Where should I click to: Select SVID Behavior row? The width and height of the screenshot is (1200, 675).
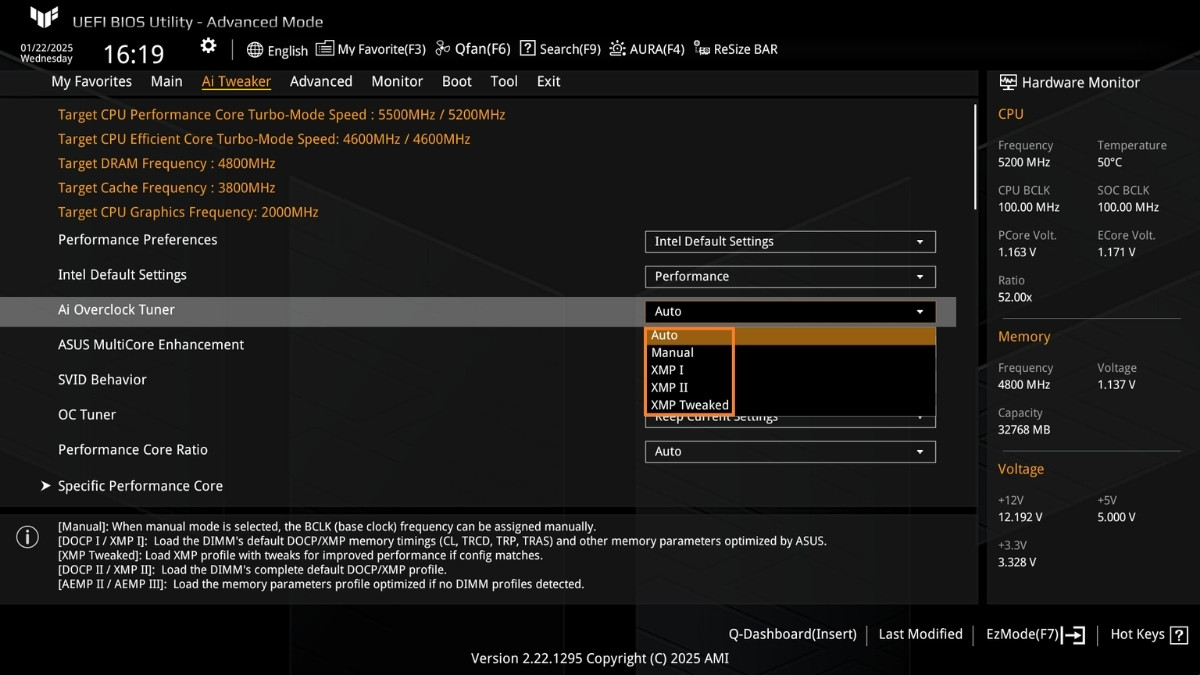(102, 380)
